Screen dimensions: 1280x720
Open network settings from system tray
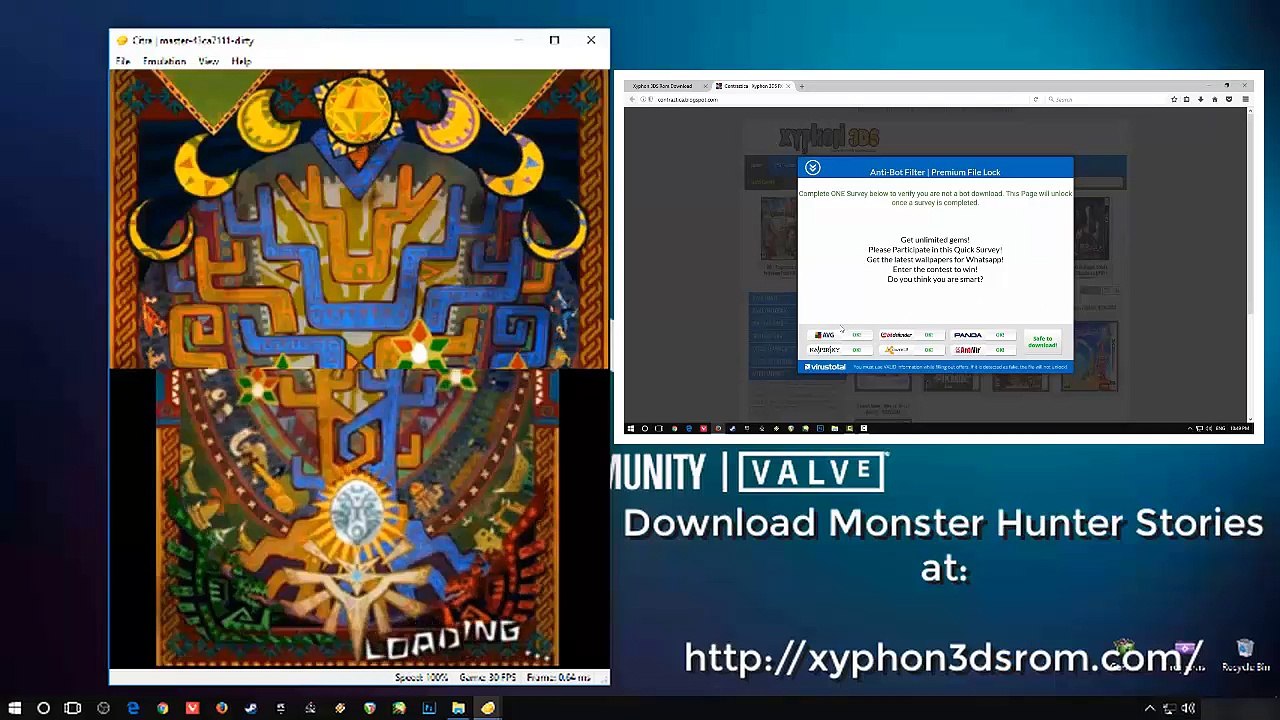point(1170,708)
